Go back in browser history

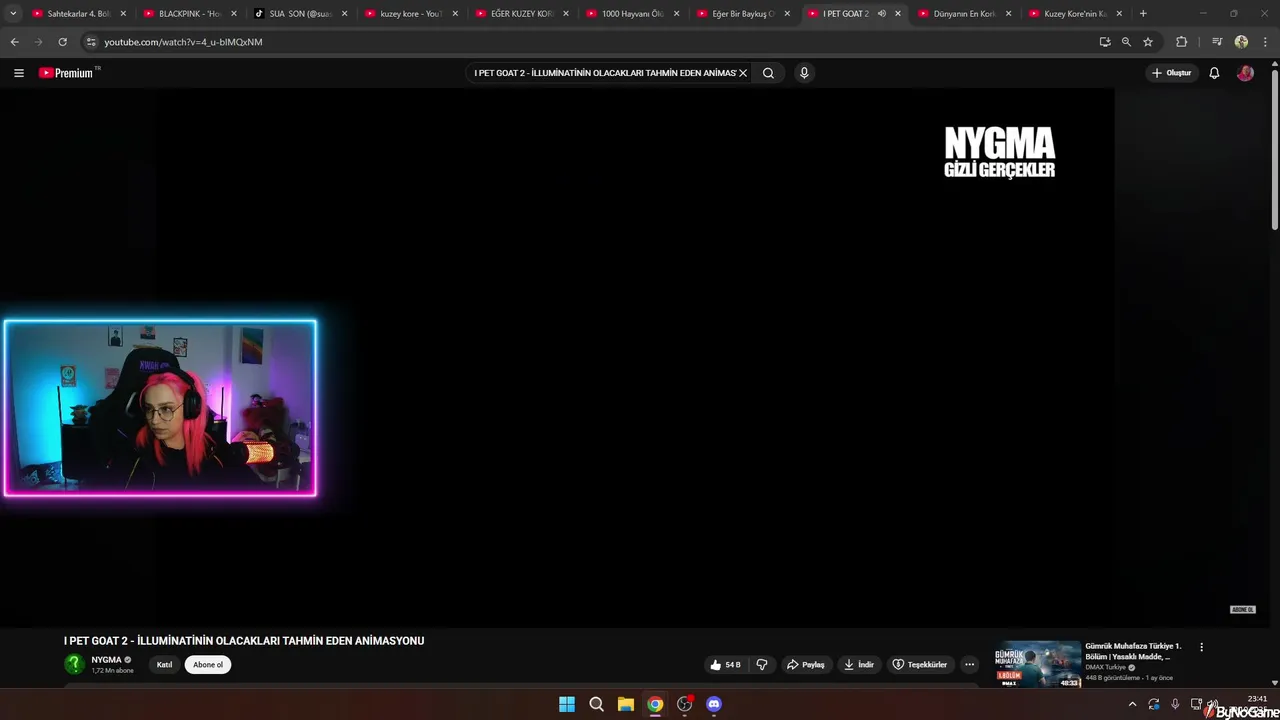click(15, 42)
